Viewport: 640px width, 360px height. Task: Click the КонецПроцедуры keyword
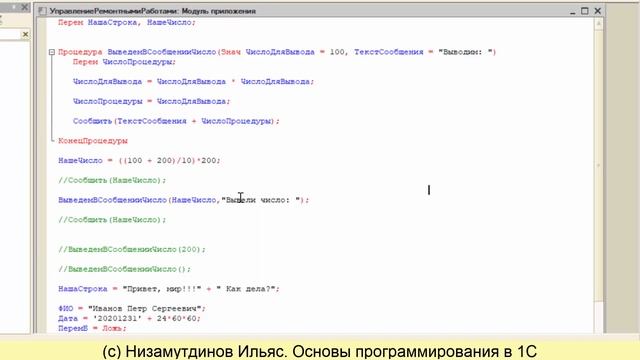coord(93,141)
